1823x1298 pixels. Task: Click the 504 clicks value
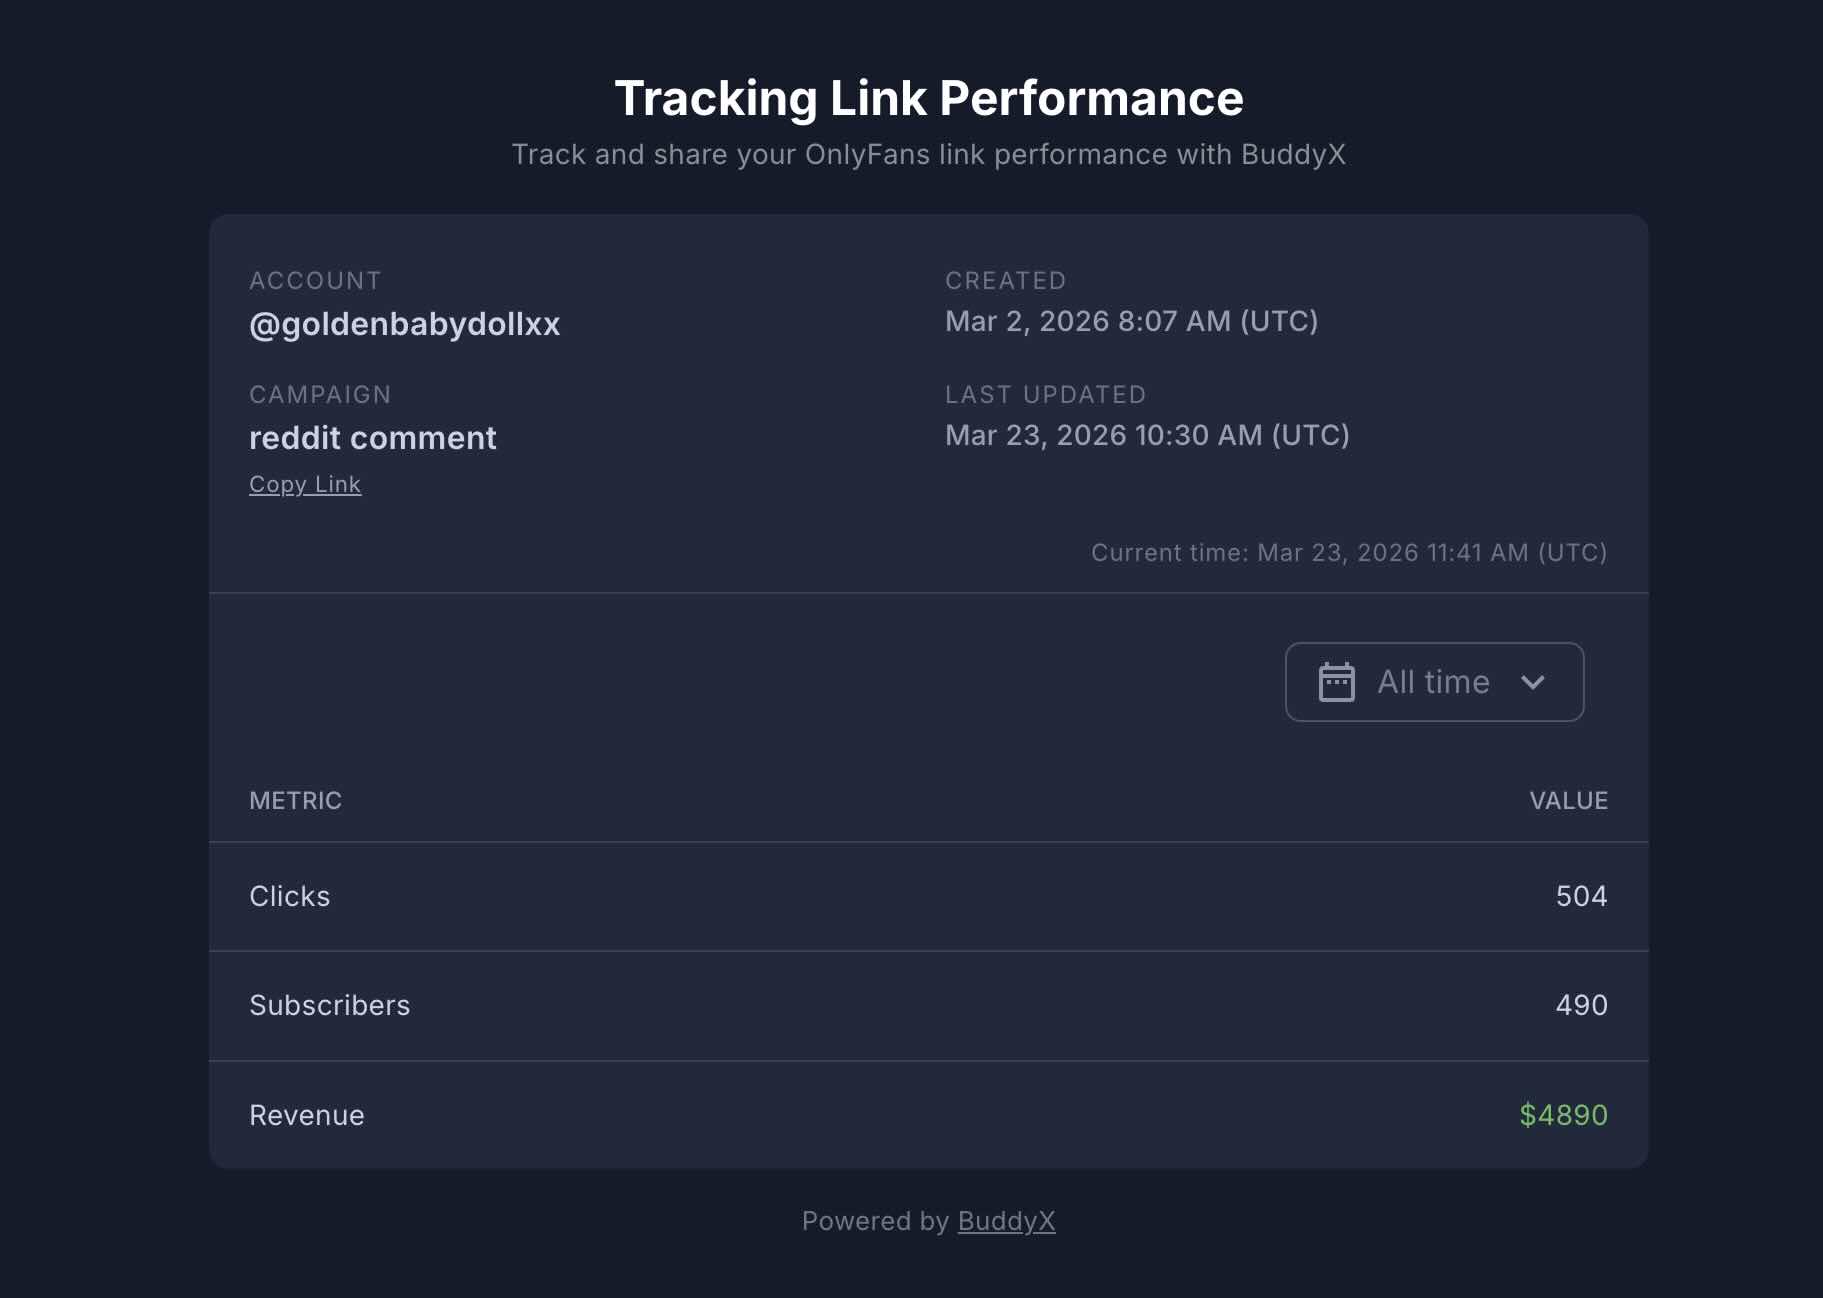pos(1581,896)
